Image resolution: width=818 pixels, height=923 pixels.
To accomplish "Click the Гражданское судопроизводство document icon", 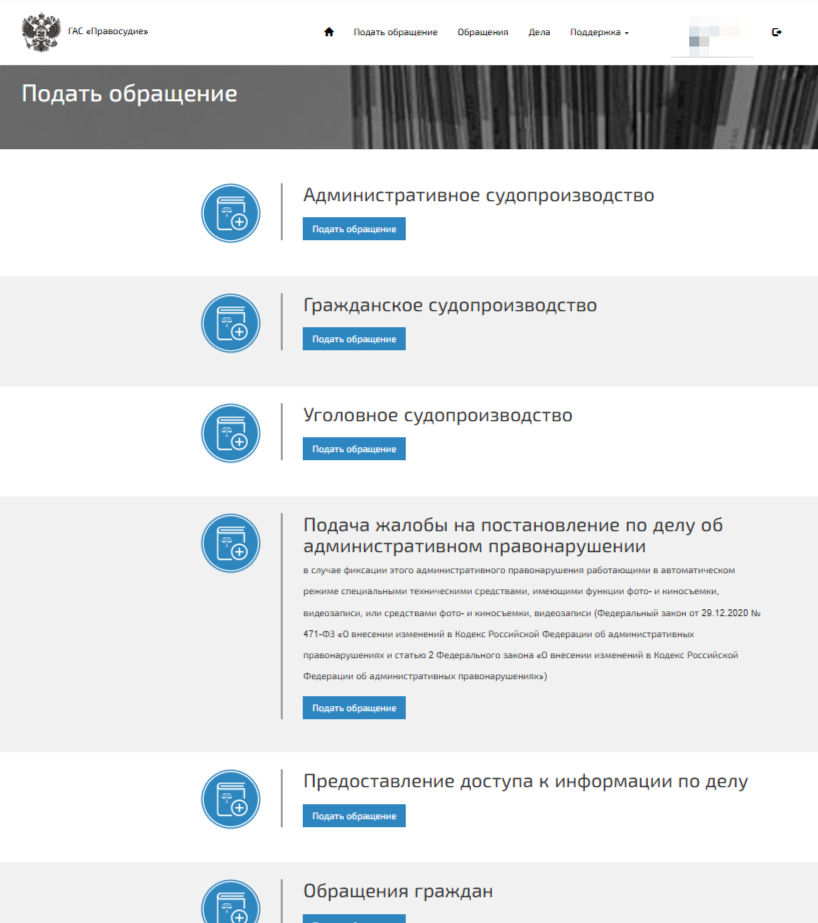I will pyautogui.click(x=231, y=323).
